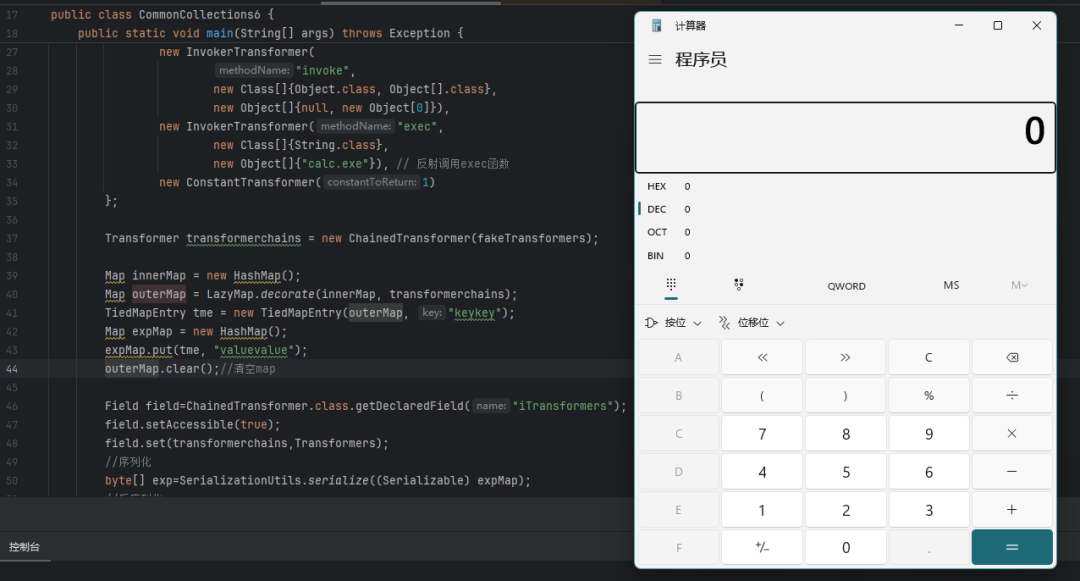Click the backspace key in calculator
The height and width of the screenshot is (581, 1080).
pos(1012,357)
